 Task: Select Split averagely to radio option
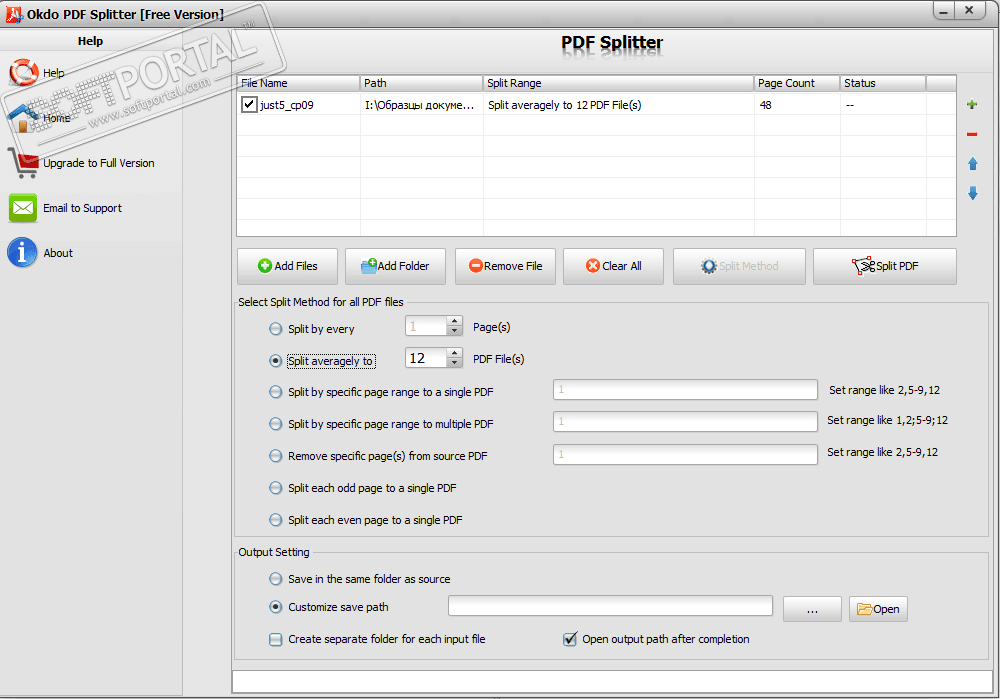tap(276, 361)
